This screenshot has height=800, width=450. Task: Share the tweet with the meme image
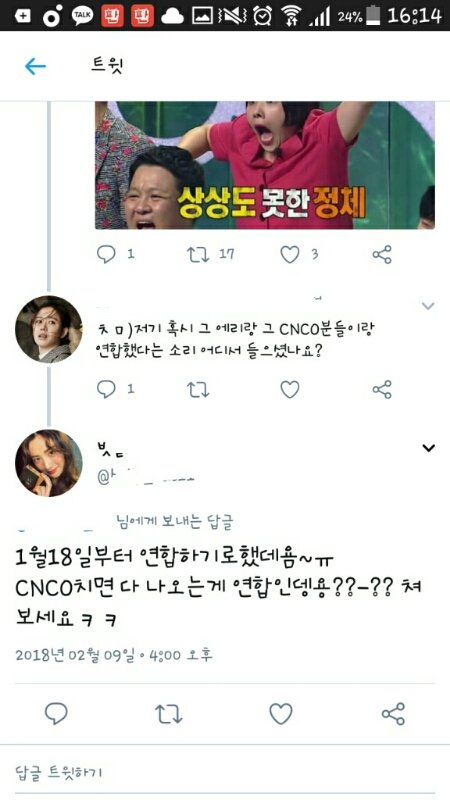(x=382, y=254)
